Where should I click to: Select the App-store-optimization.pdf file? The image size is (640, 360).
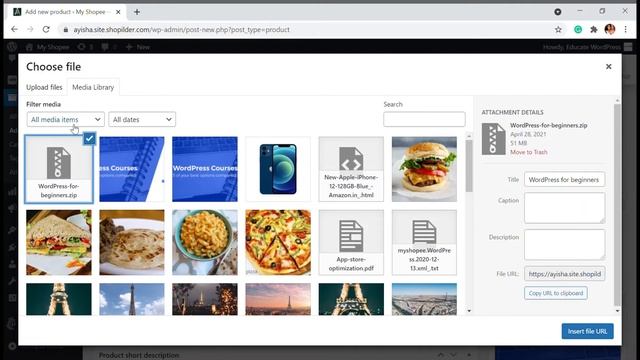click(351, 242)
